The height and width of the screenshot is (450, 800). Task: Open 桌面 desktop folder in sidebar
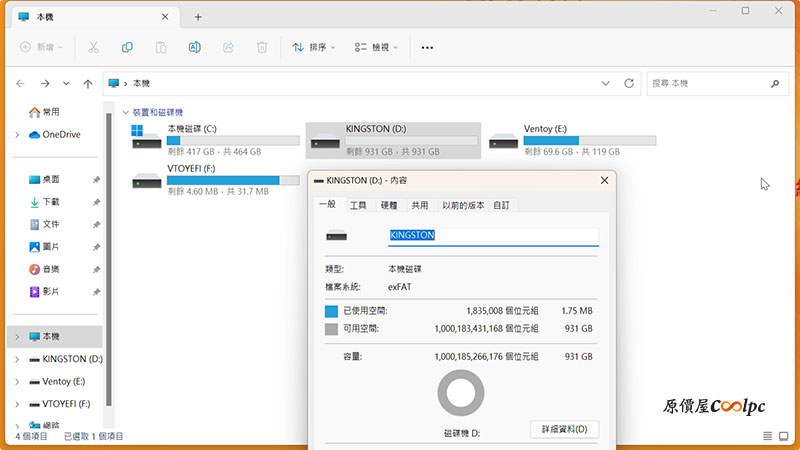tap(44, 179)
